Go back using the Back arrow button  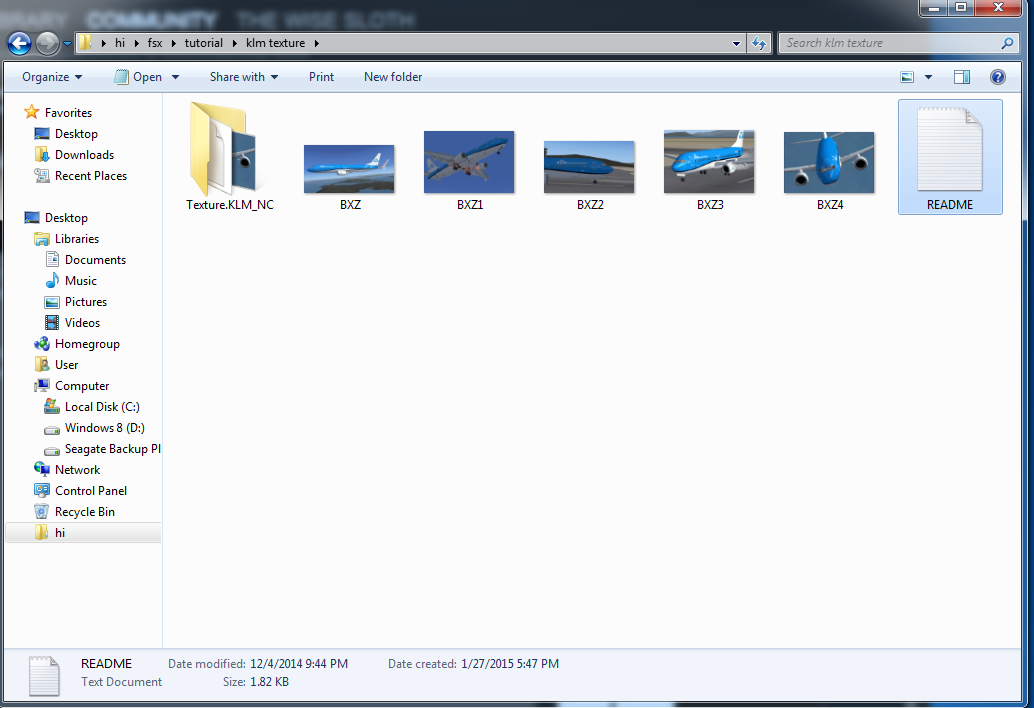tap(19, 44)
